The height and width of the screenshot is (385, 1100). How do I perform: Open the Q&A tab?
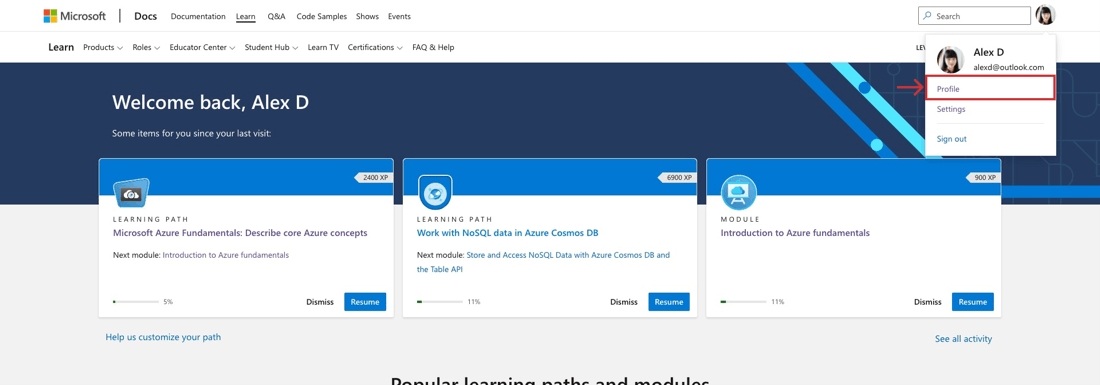276,16
